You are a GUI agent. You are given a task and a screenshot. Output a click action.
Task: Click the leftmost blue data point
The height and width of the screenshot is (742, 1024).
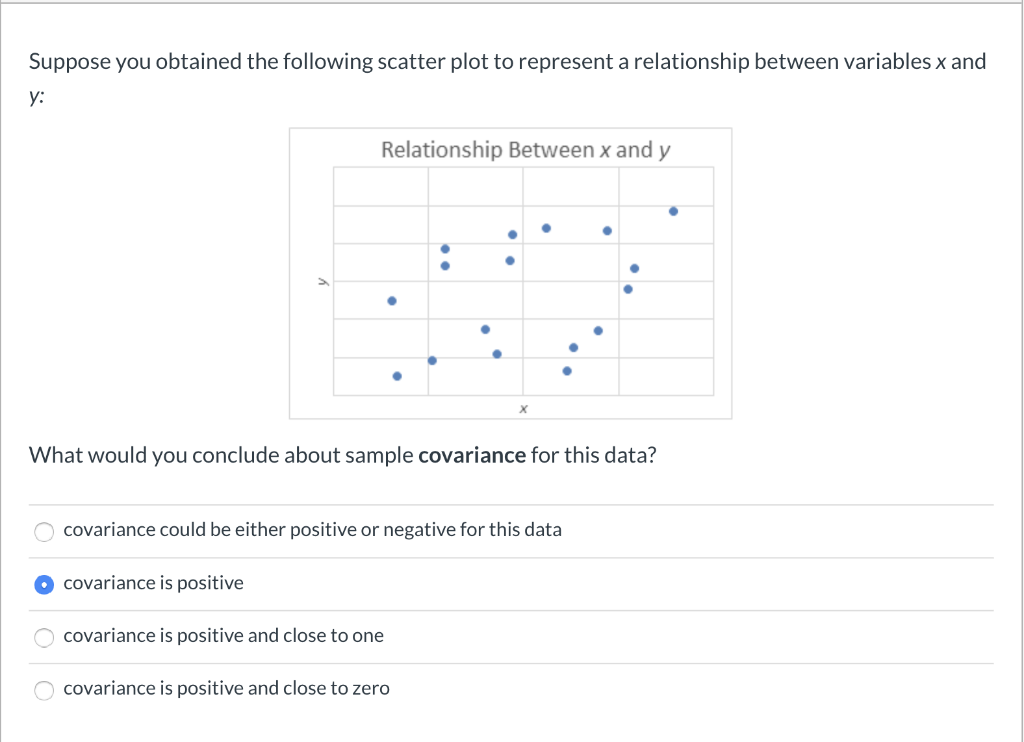pyautogui.click(x=392, y=299)
